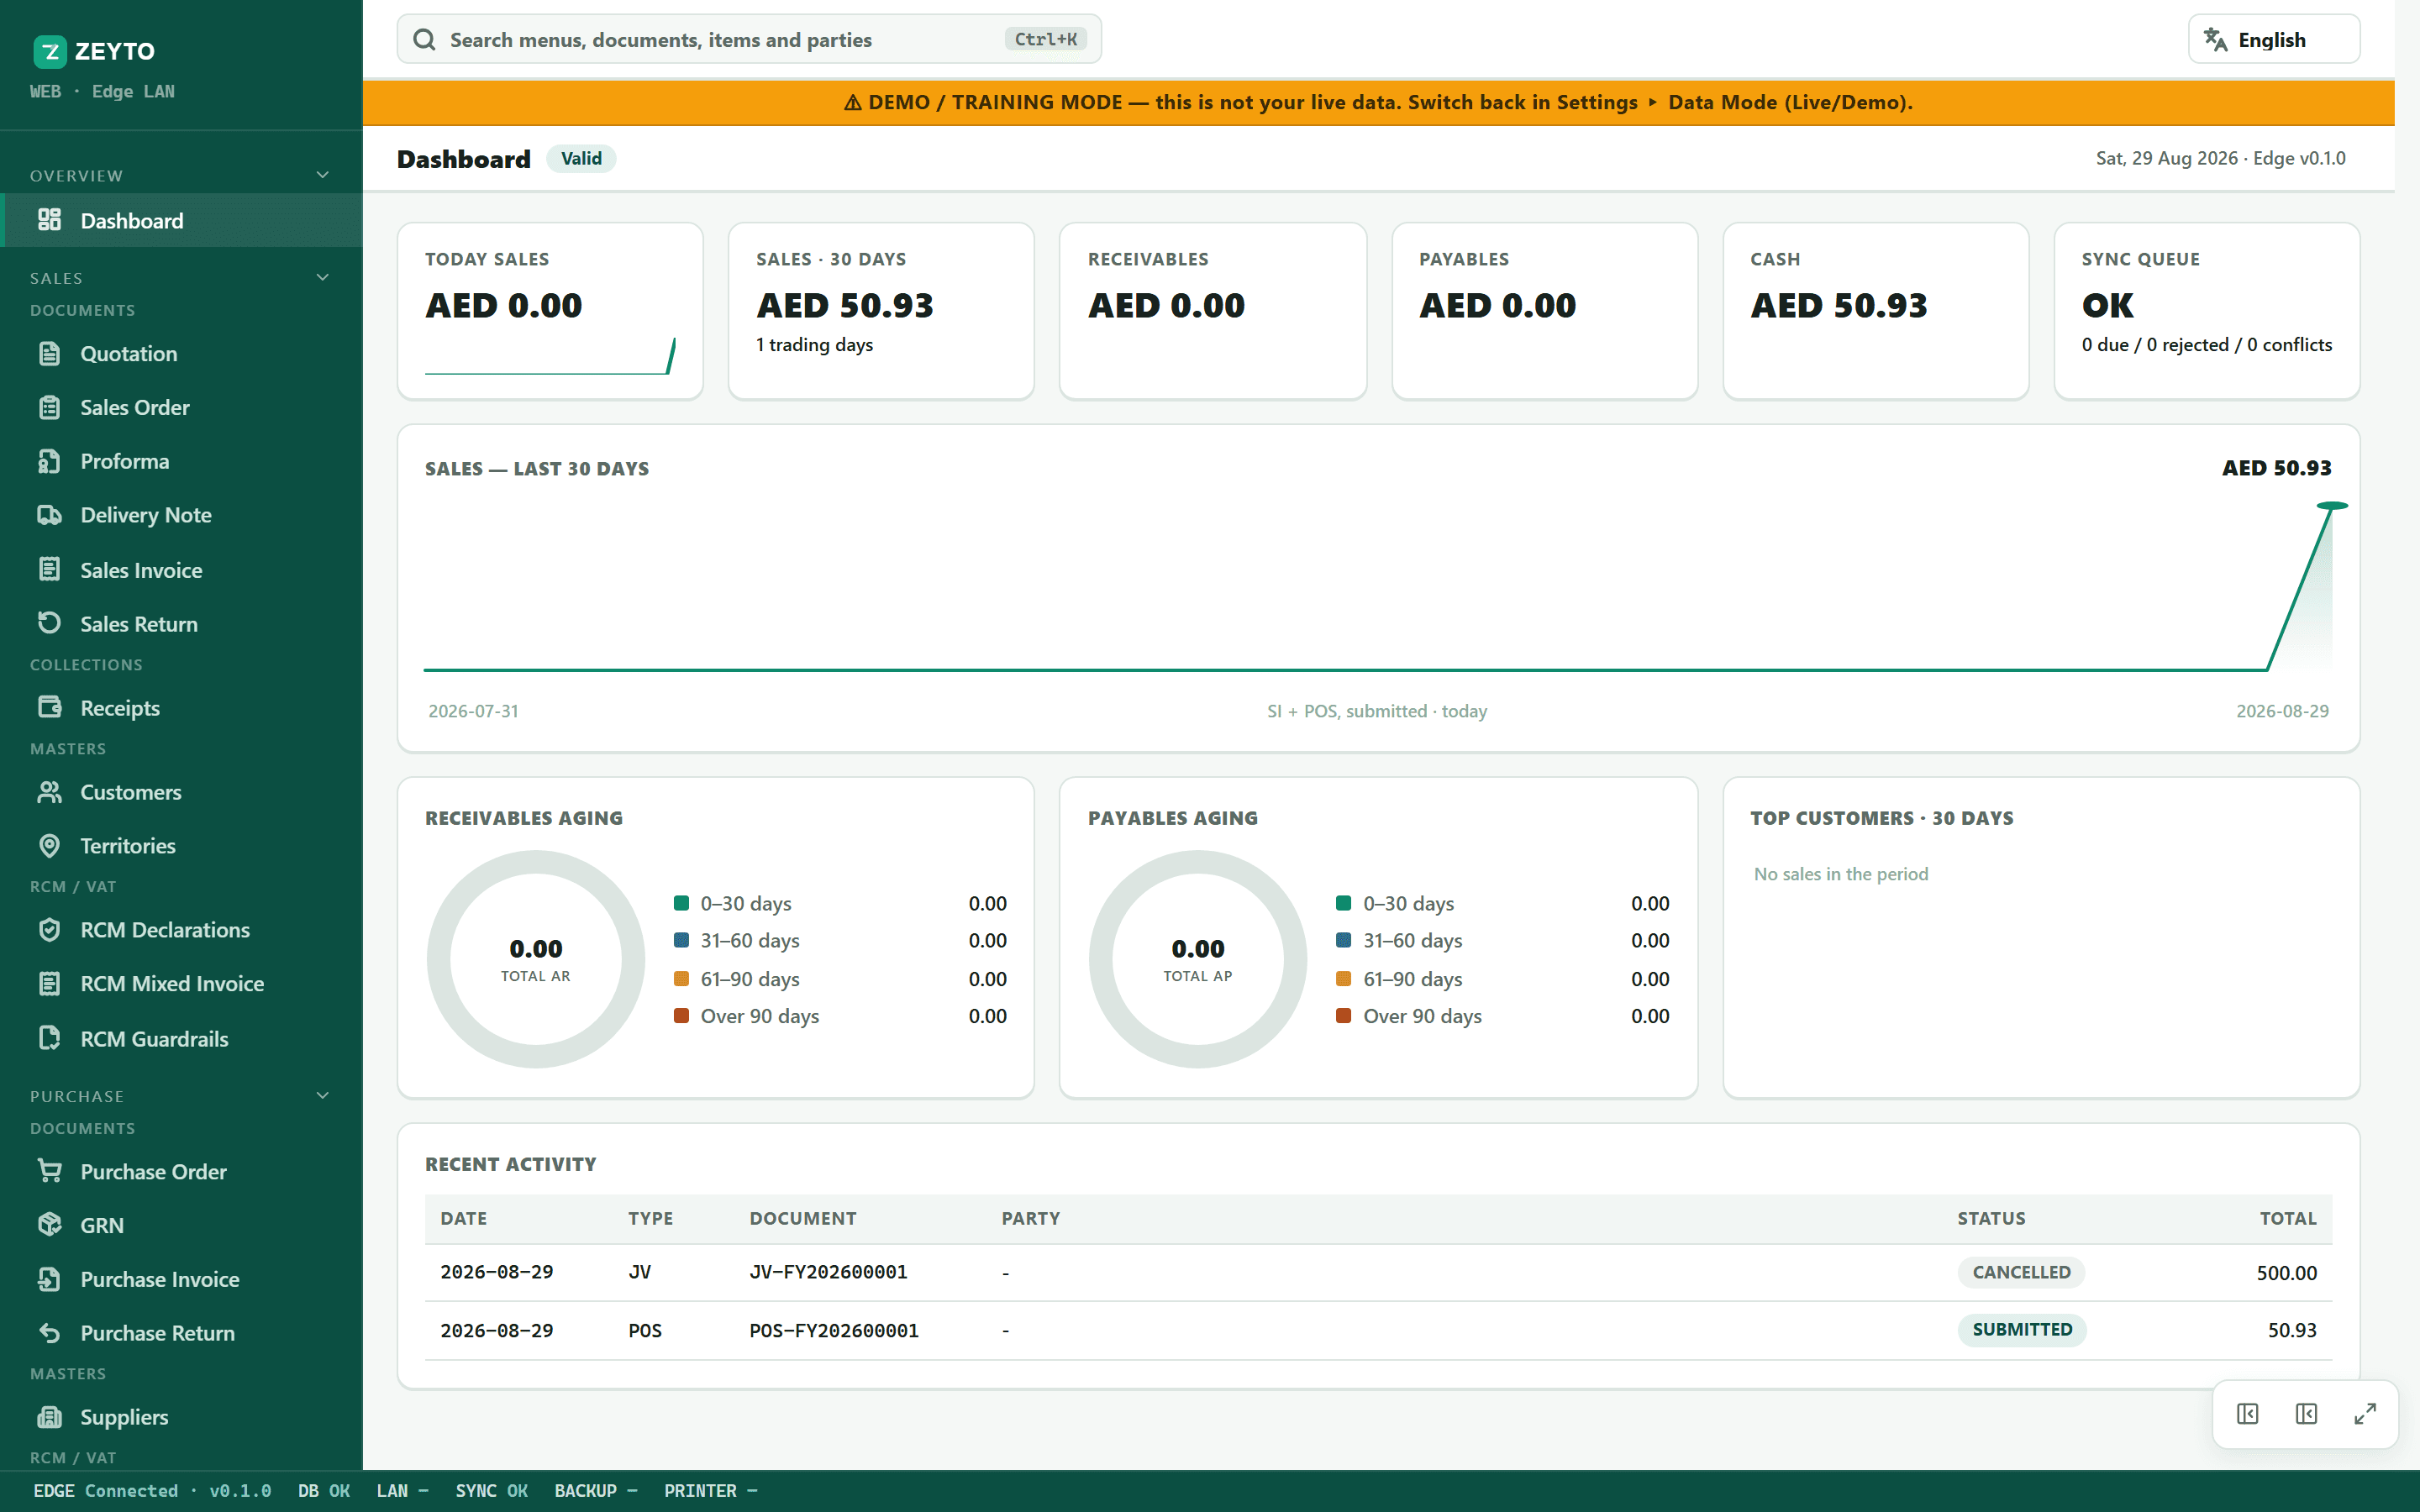Click LAN status bar entry
This screenshot has width=2420, height=1512.
(402, 1491)
